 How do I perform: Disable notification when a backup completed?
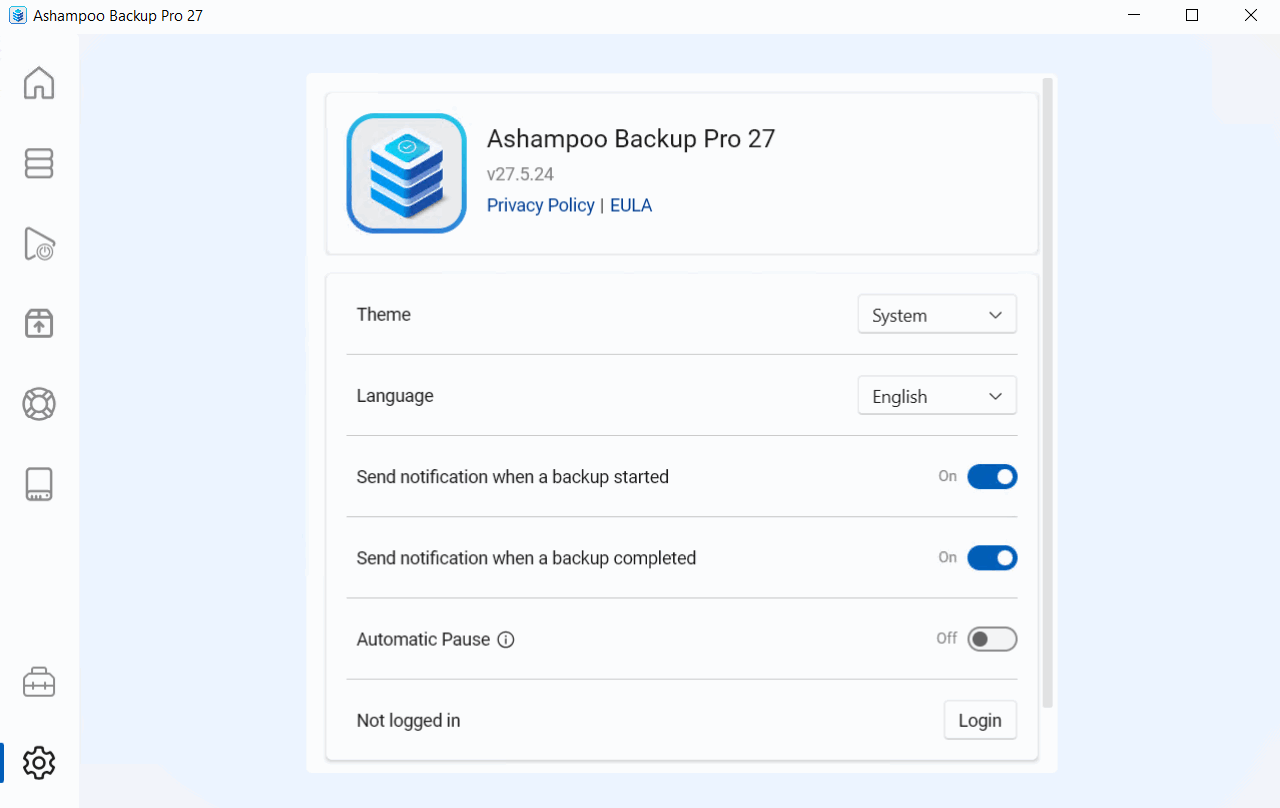pyautogui.click(x=992, y=558)
